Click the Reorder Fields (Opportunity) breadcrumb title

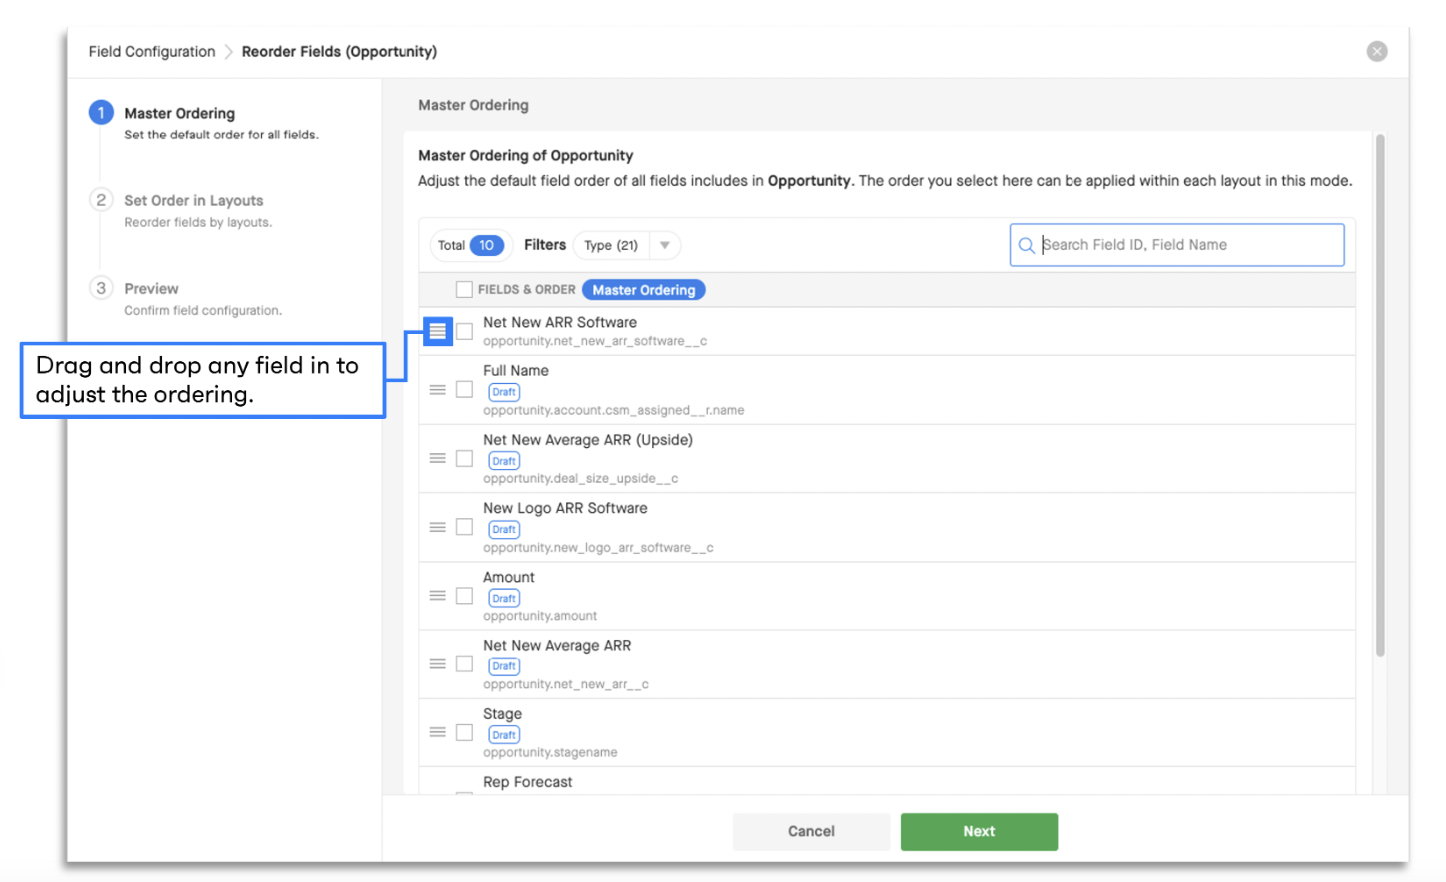coord(340,52)
